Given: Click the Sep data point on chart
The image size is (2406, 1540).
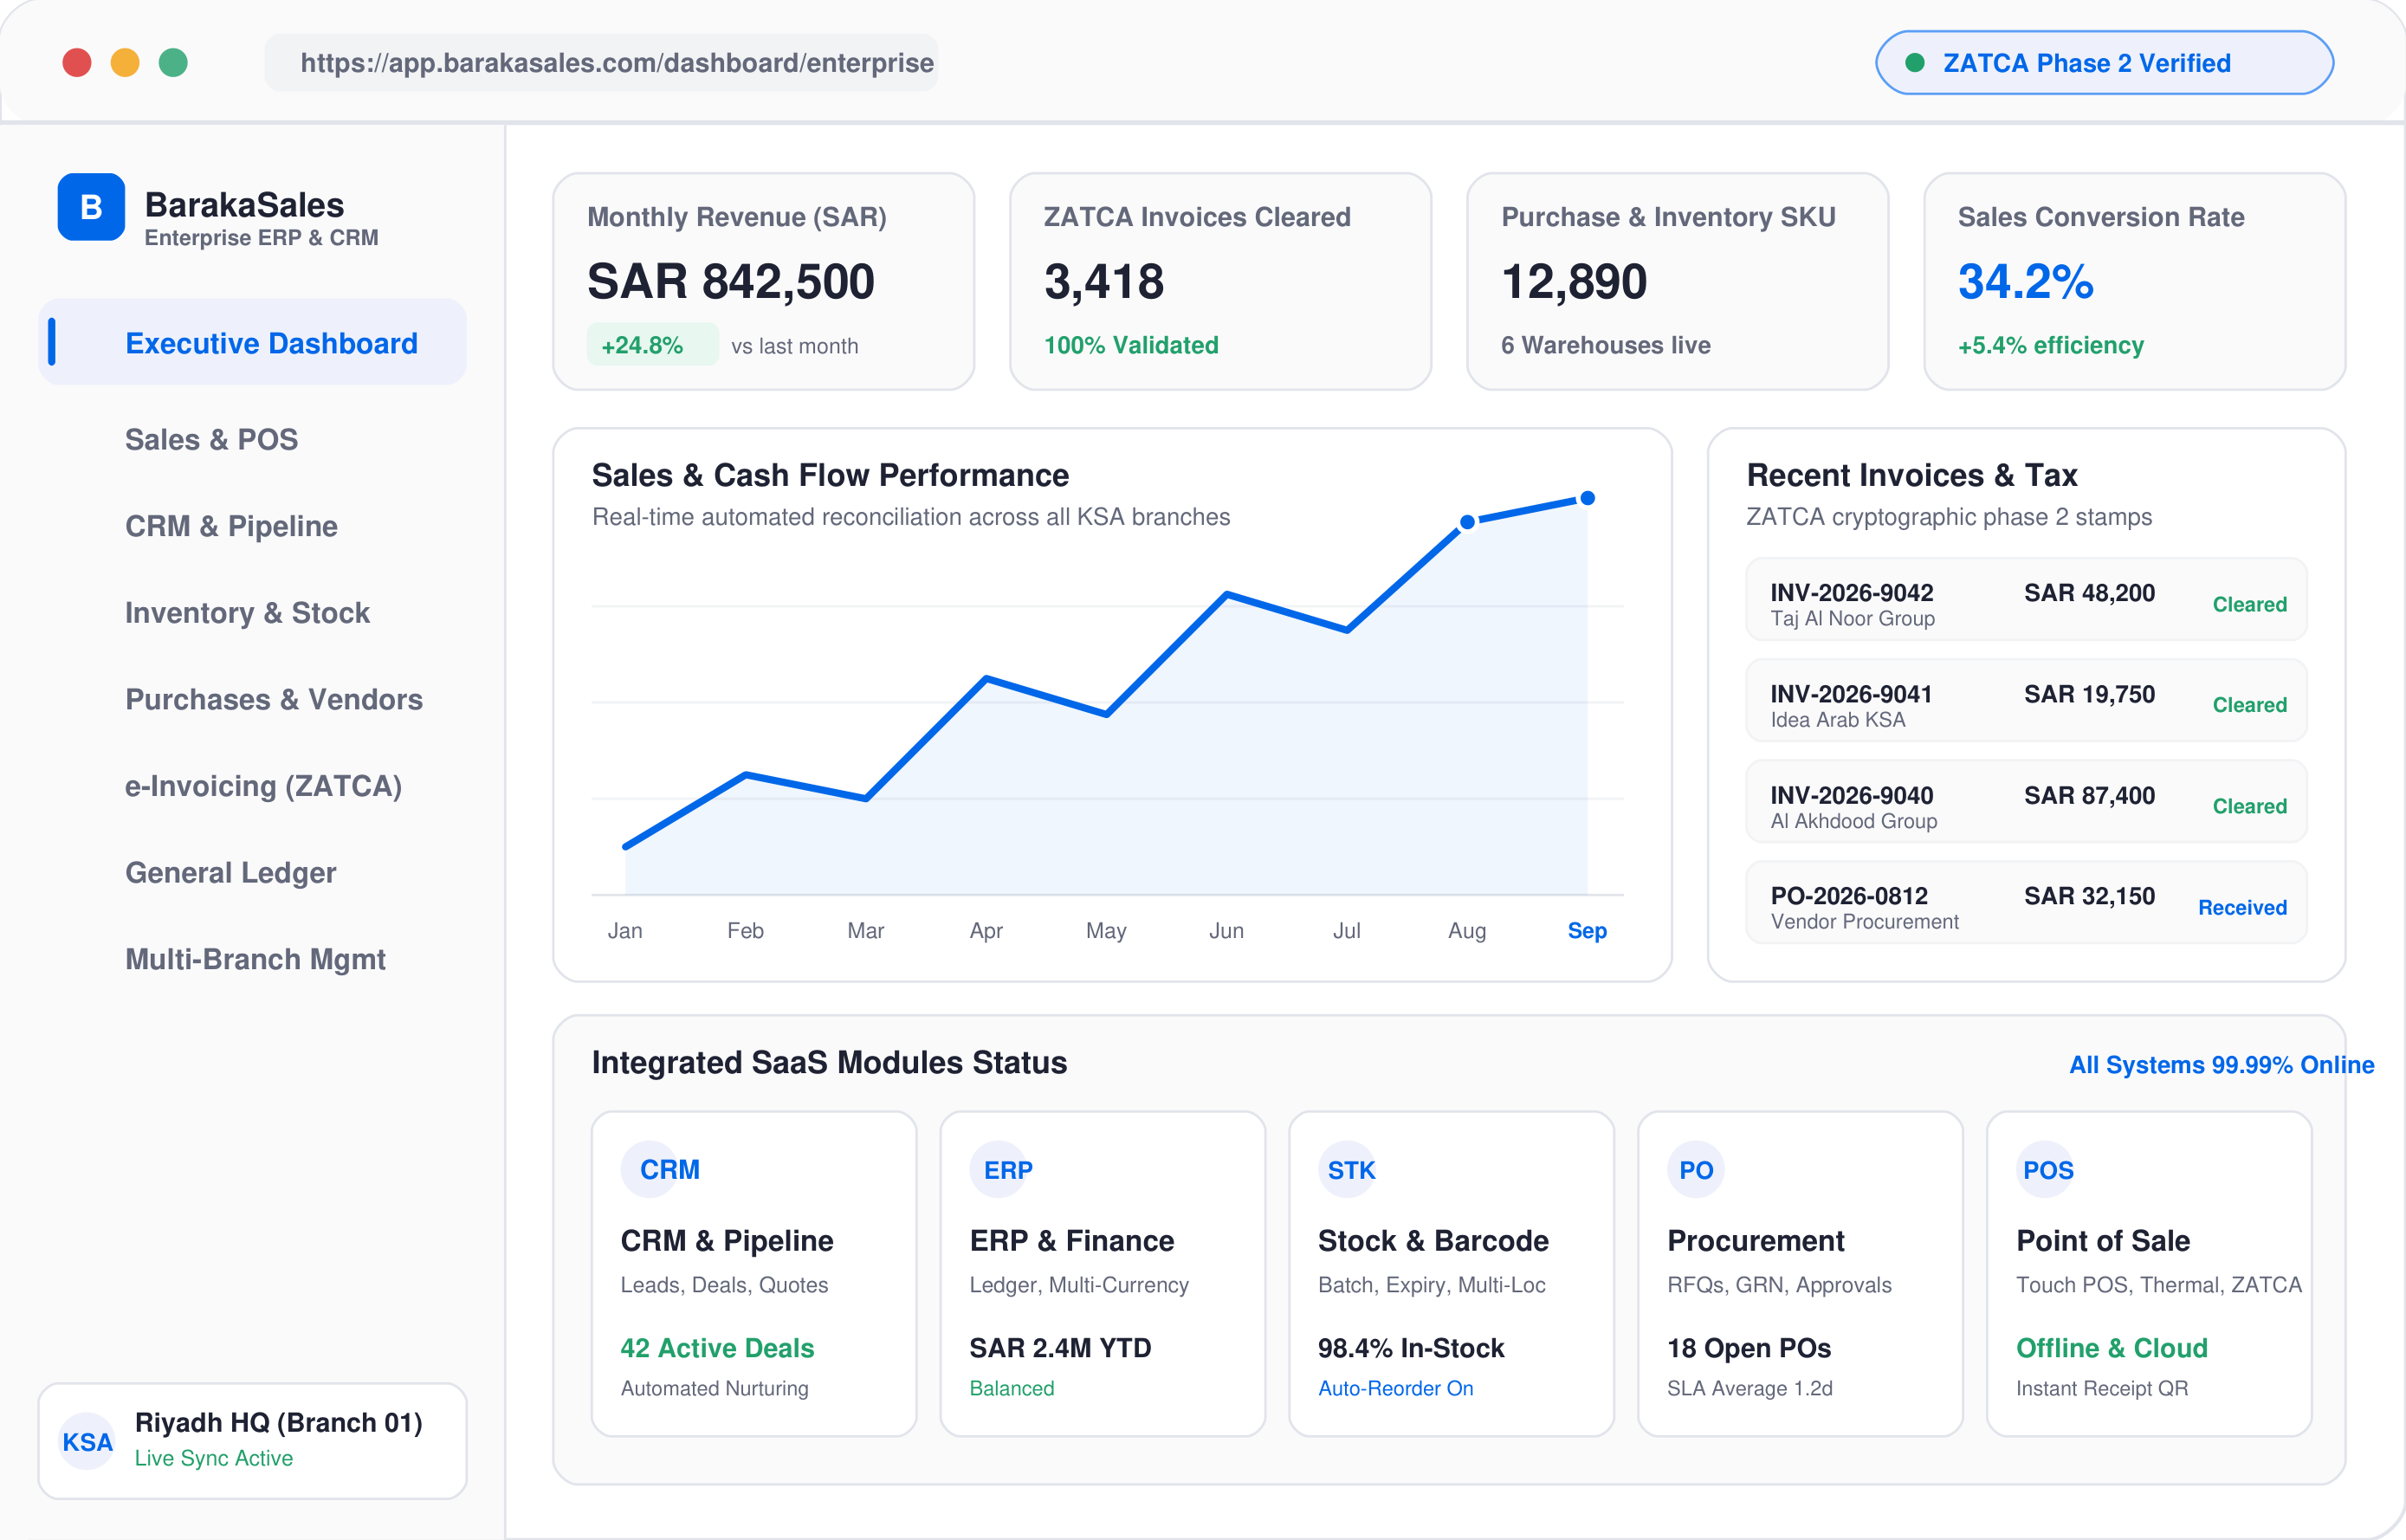Looking at the screenshot, I should 1587,498.
